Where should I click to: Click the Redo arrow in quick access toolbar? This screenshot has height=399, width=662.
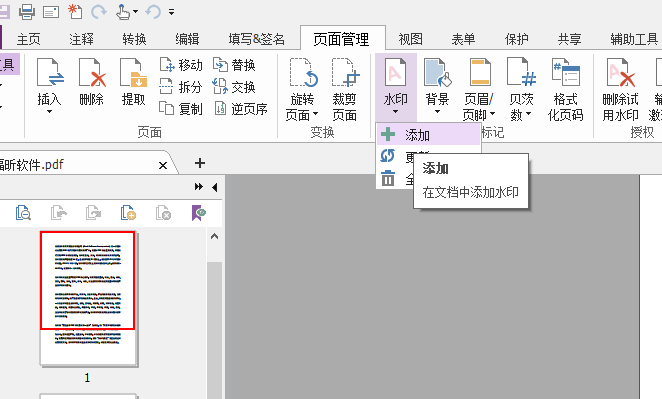(98, 11)
